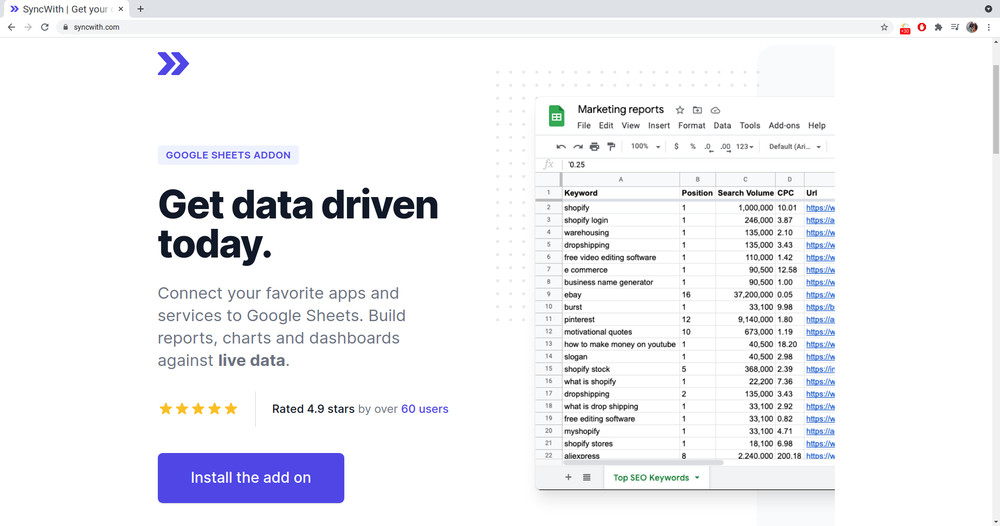1000x526 pixels.
Task: Click the print icon in Sheets
Action: (x=594, y=147)
